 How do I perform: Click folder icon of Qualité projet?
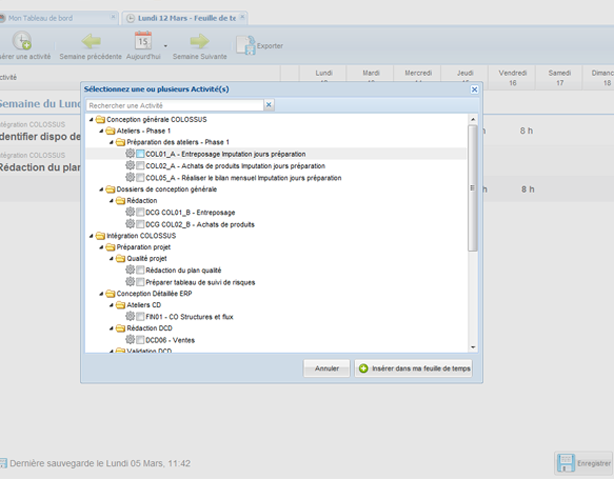[x=121, y=258]
